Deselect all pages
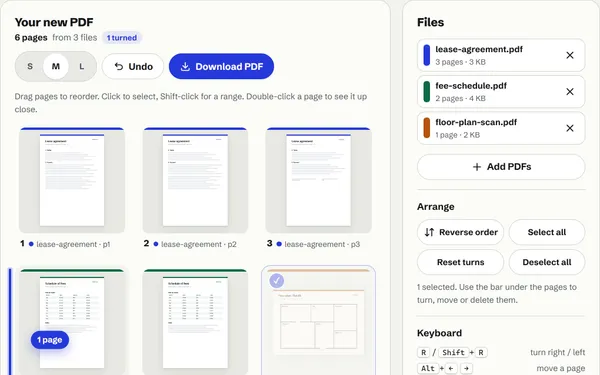This screenshot has width=600, height=375. 547,262
